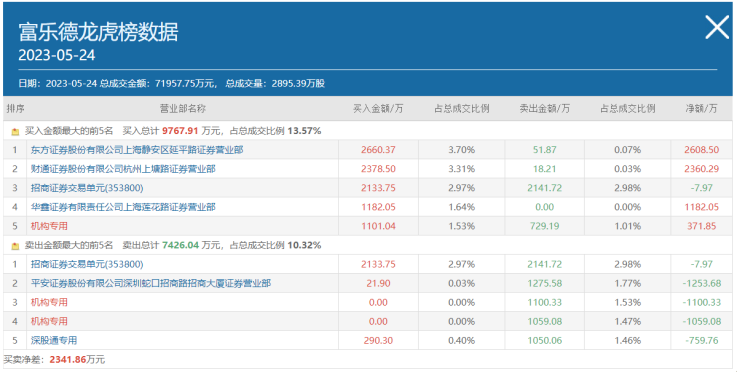This screenshot has width=737, height=372.
Task: Select the ratio value 3.31%
Action: (462, 169)
